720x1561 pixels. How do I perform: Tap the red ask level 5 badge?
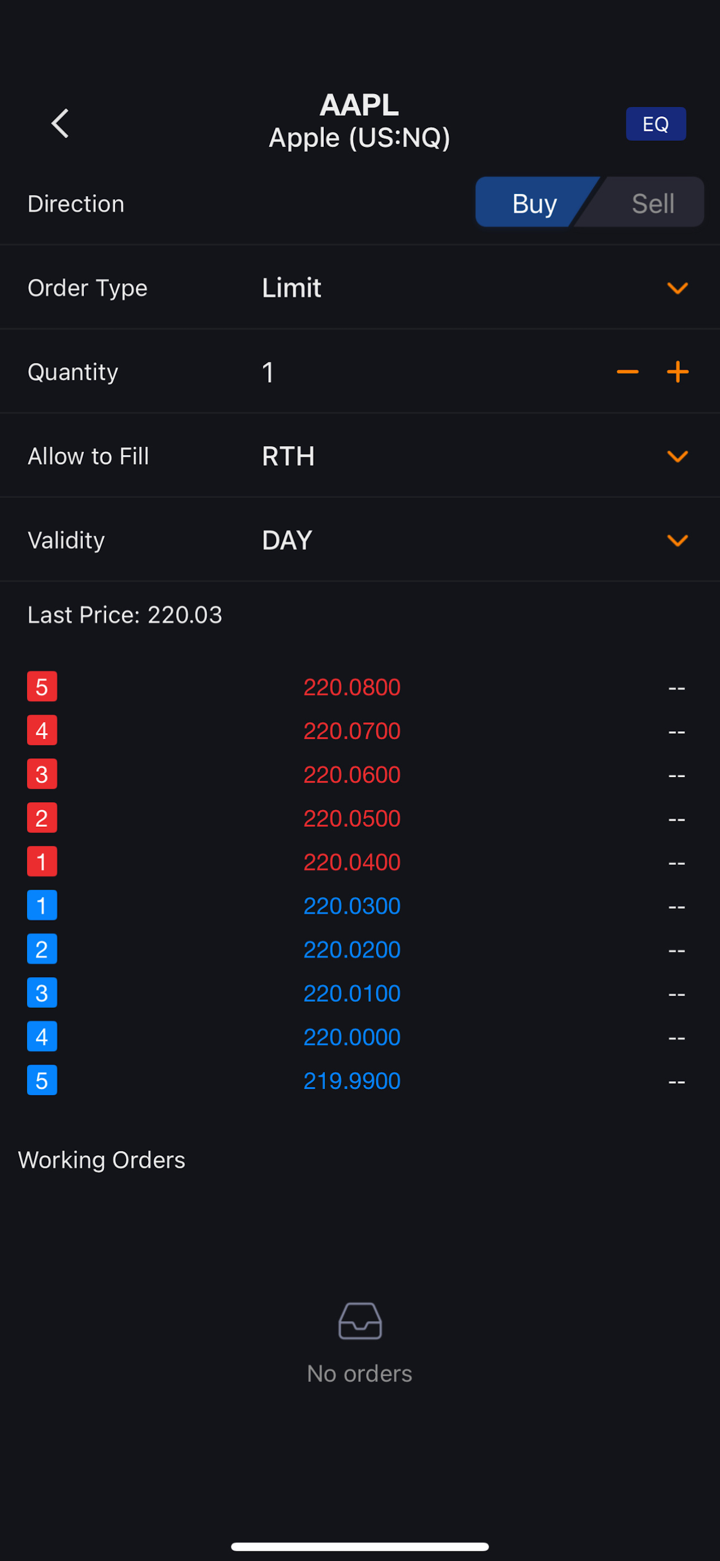(42, 687)
